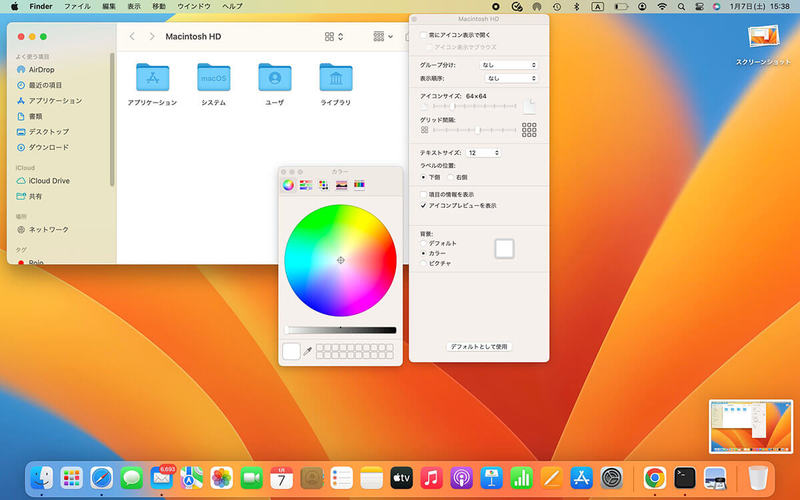Pick a color with the eyedropper tool
800x500 pixels.
(308, 351)
